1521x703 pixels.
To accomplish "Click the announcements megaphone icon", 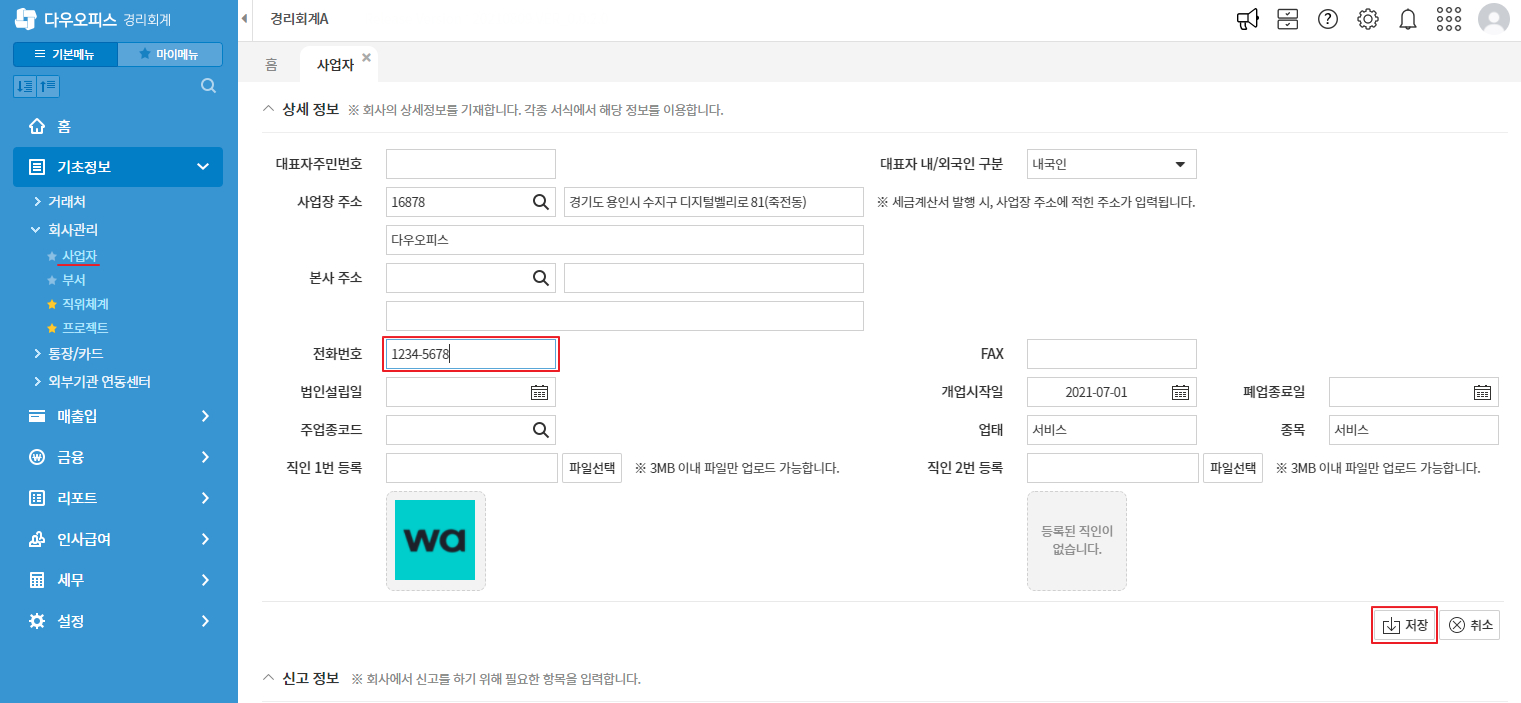I will 1247,18.
